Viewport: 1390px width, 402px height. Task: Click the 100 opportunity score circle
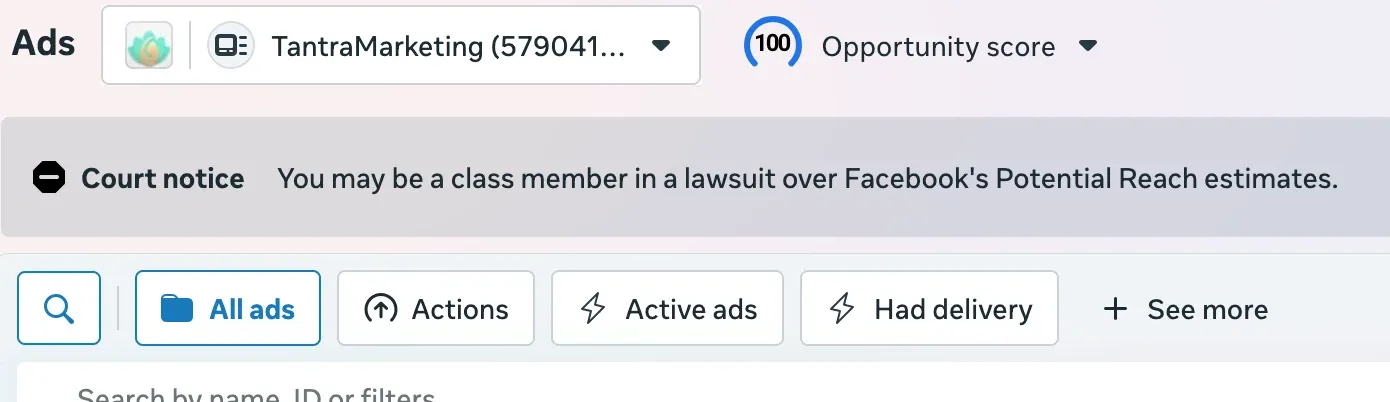pos(772,44)
